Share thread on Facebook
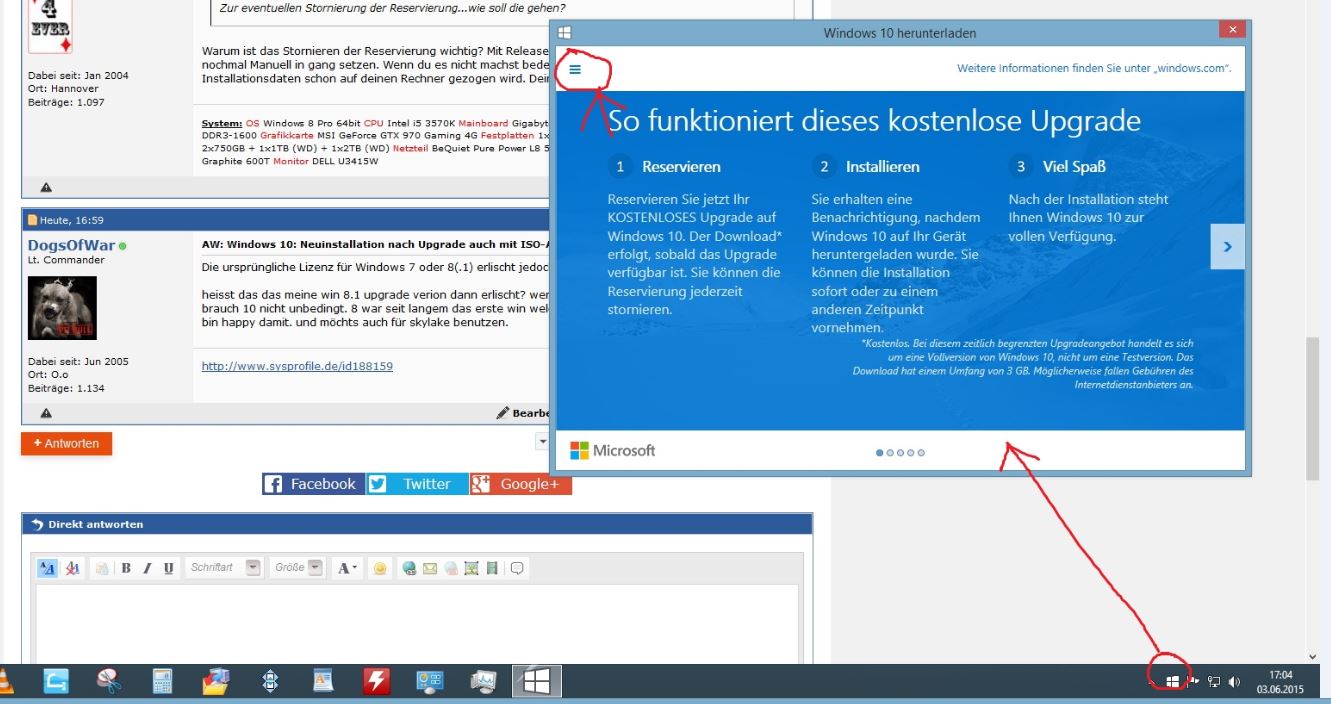The width and height of the screenshot is (1331, 704). pos(312,484)
